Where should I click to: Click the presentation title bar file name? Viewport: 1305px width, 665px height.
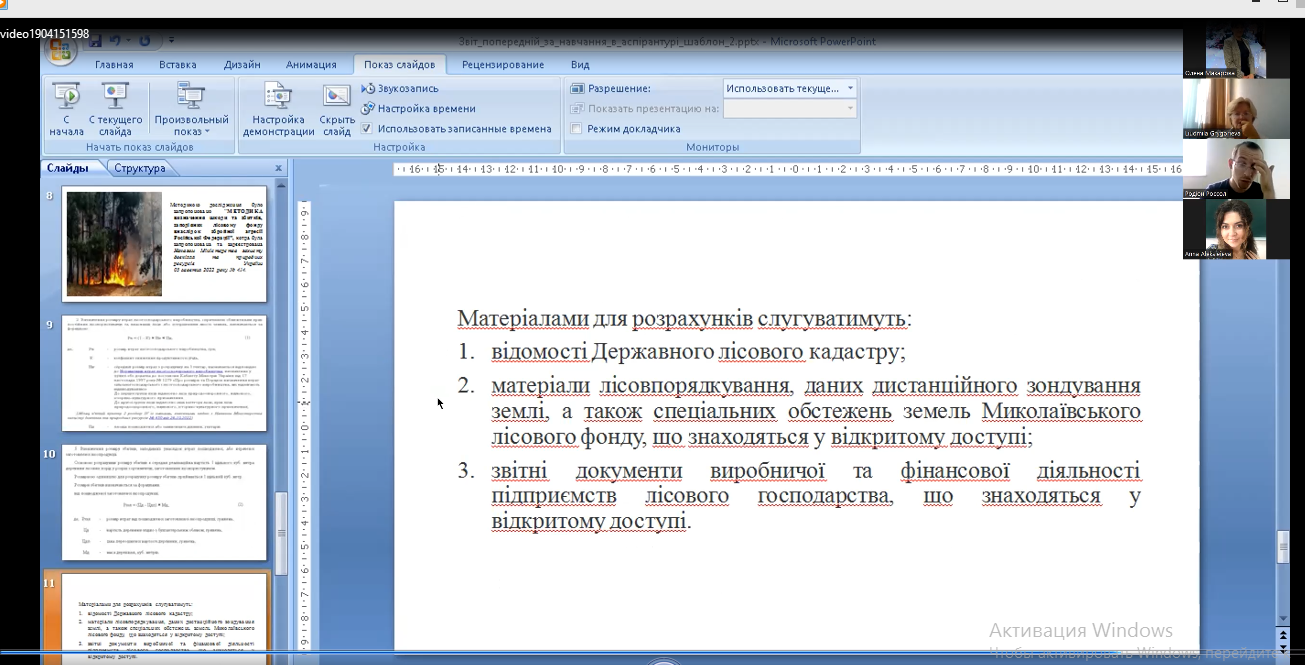667,41
